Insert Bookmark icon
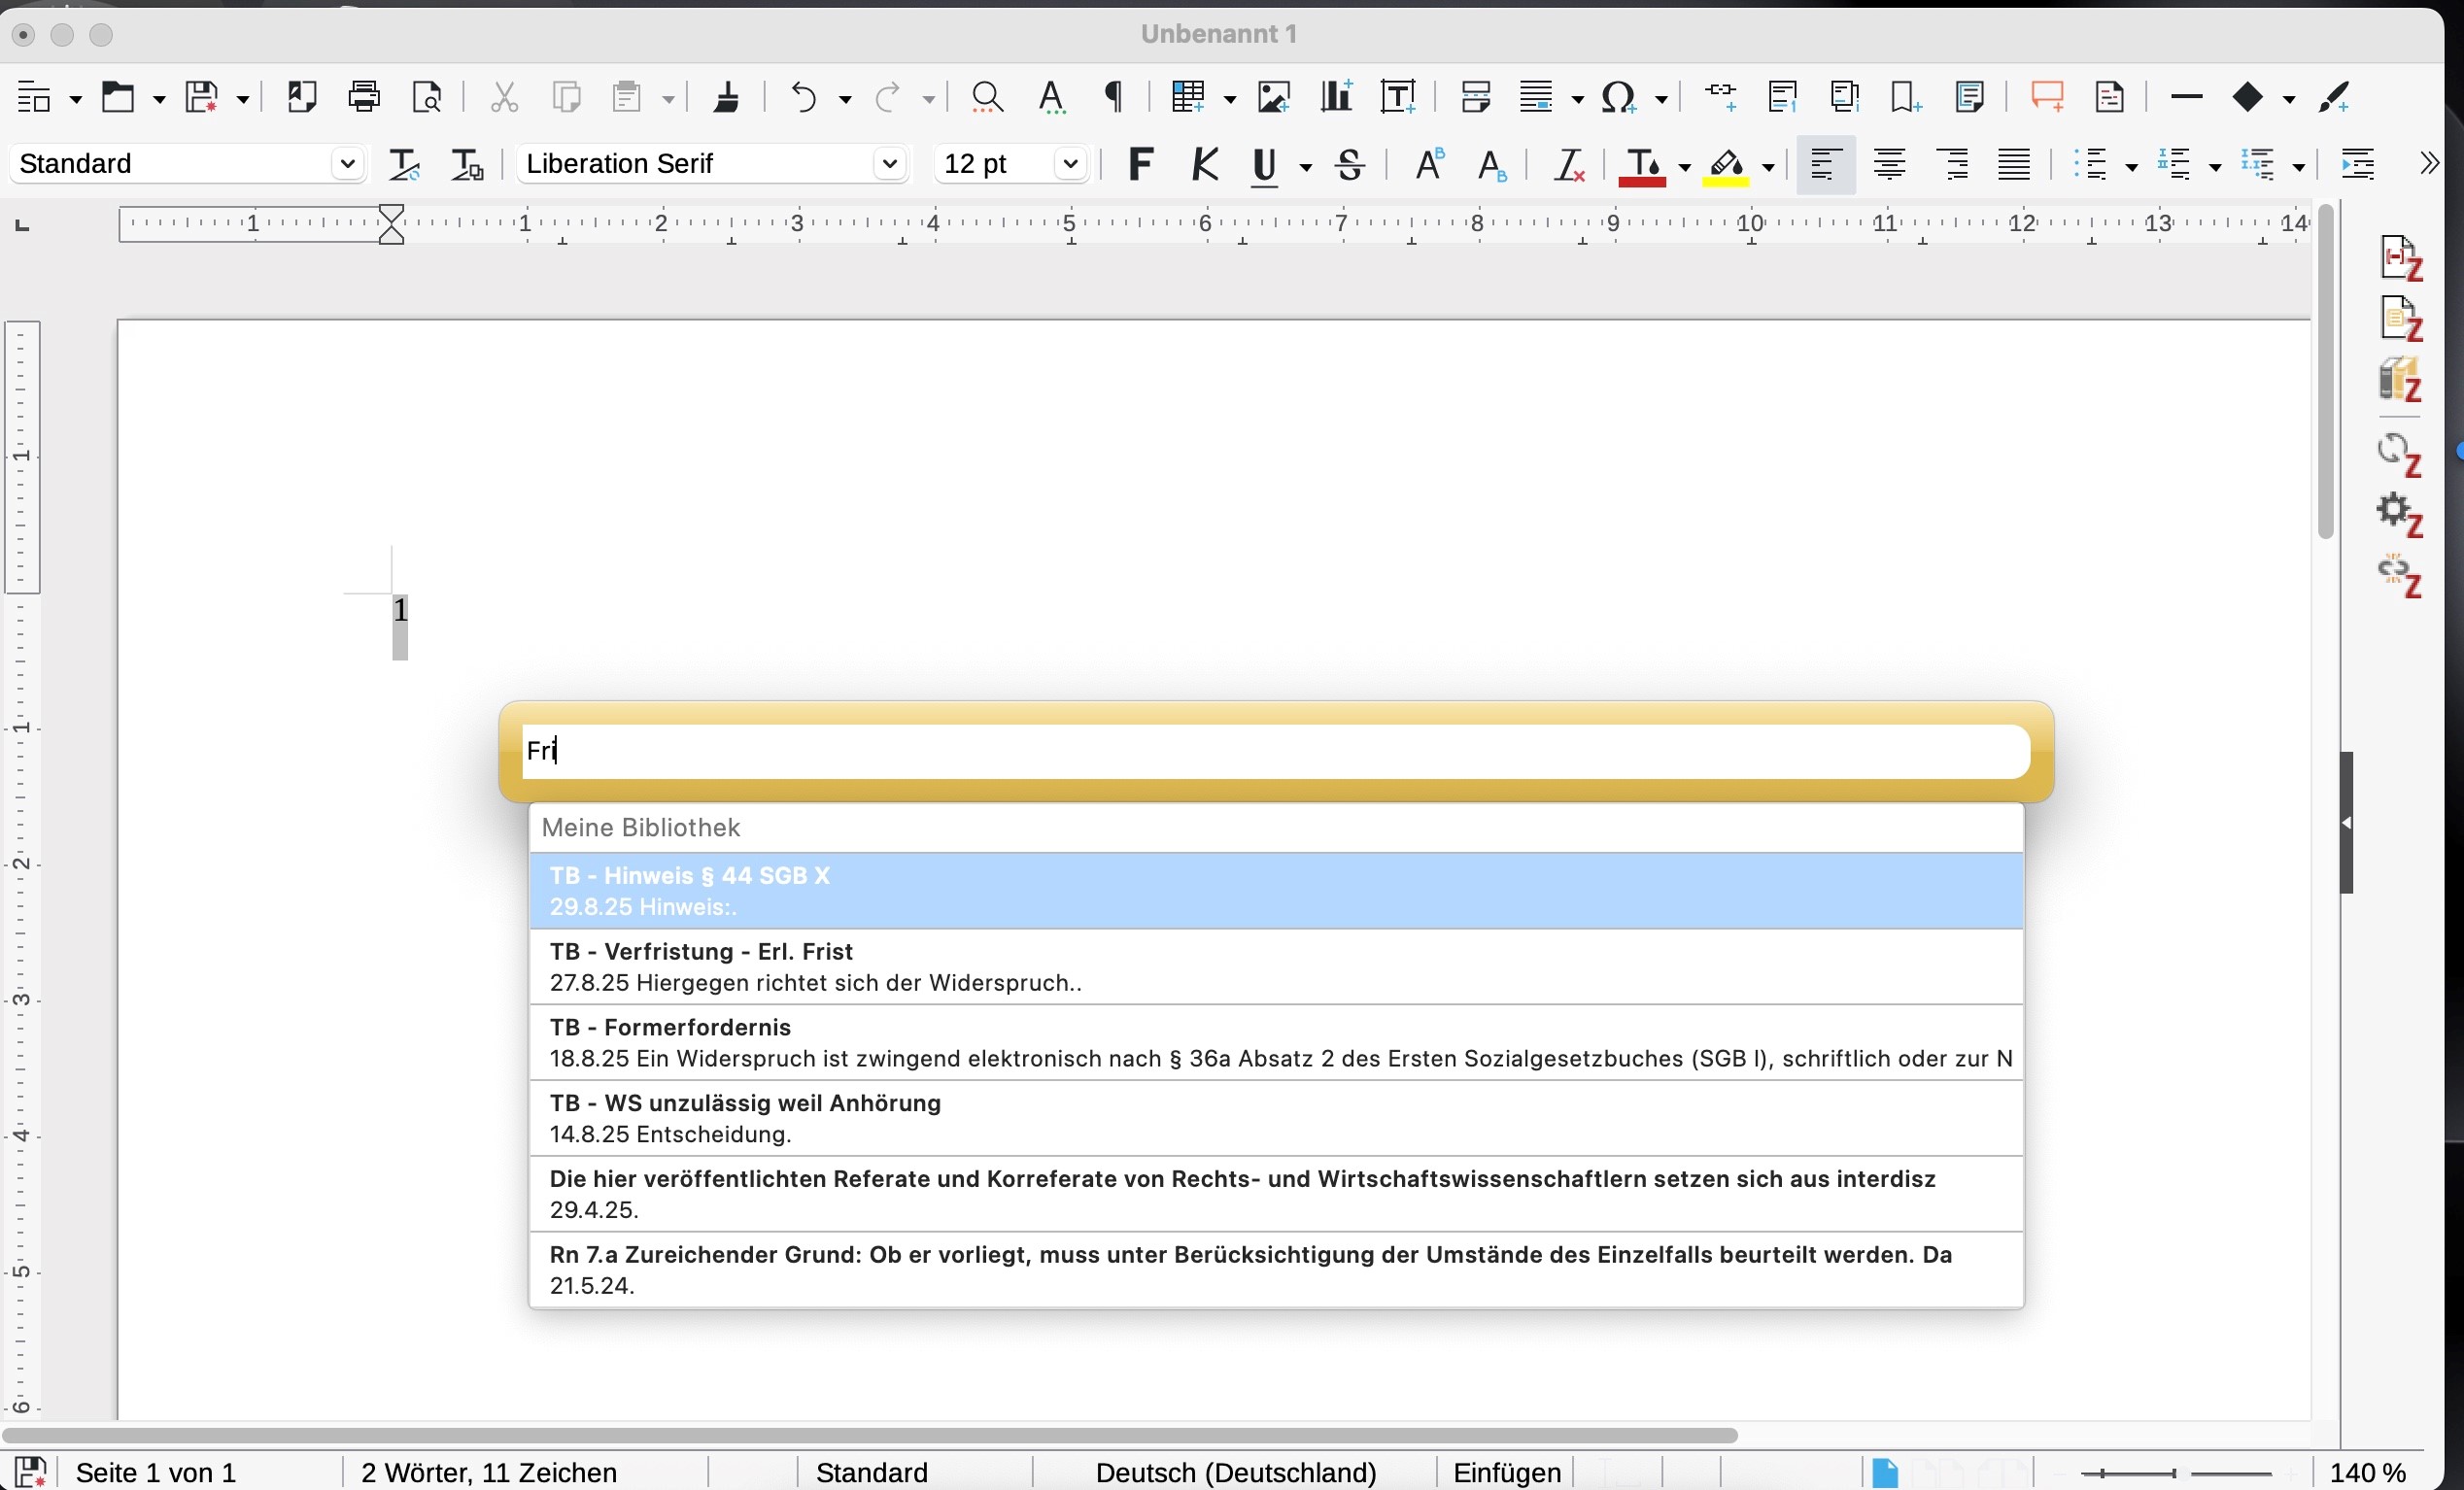Image resolution: width=2464 pixels, height=1490 pixels. [1906, 97]
